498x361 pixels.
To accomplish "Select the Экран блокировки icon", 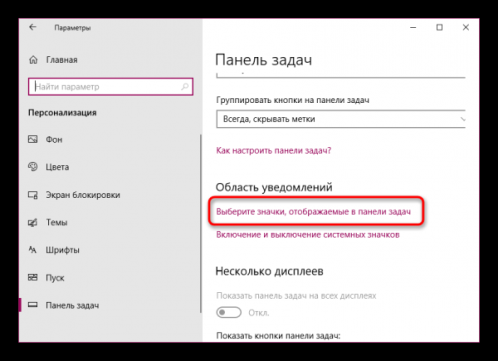I will [x=33, y=195].
